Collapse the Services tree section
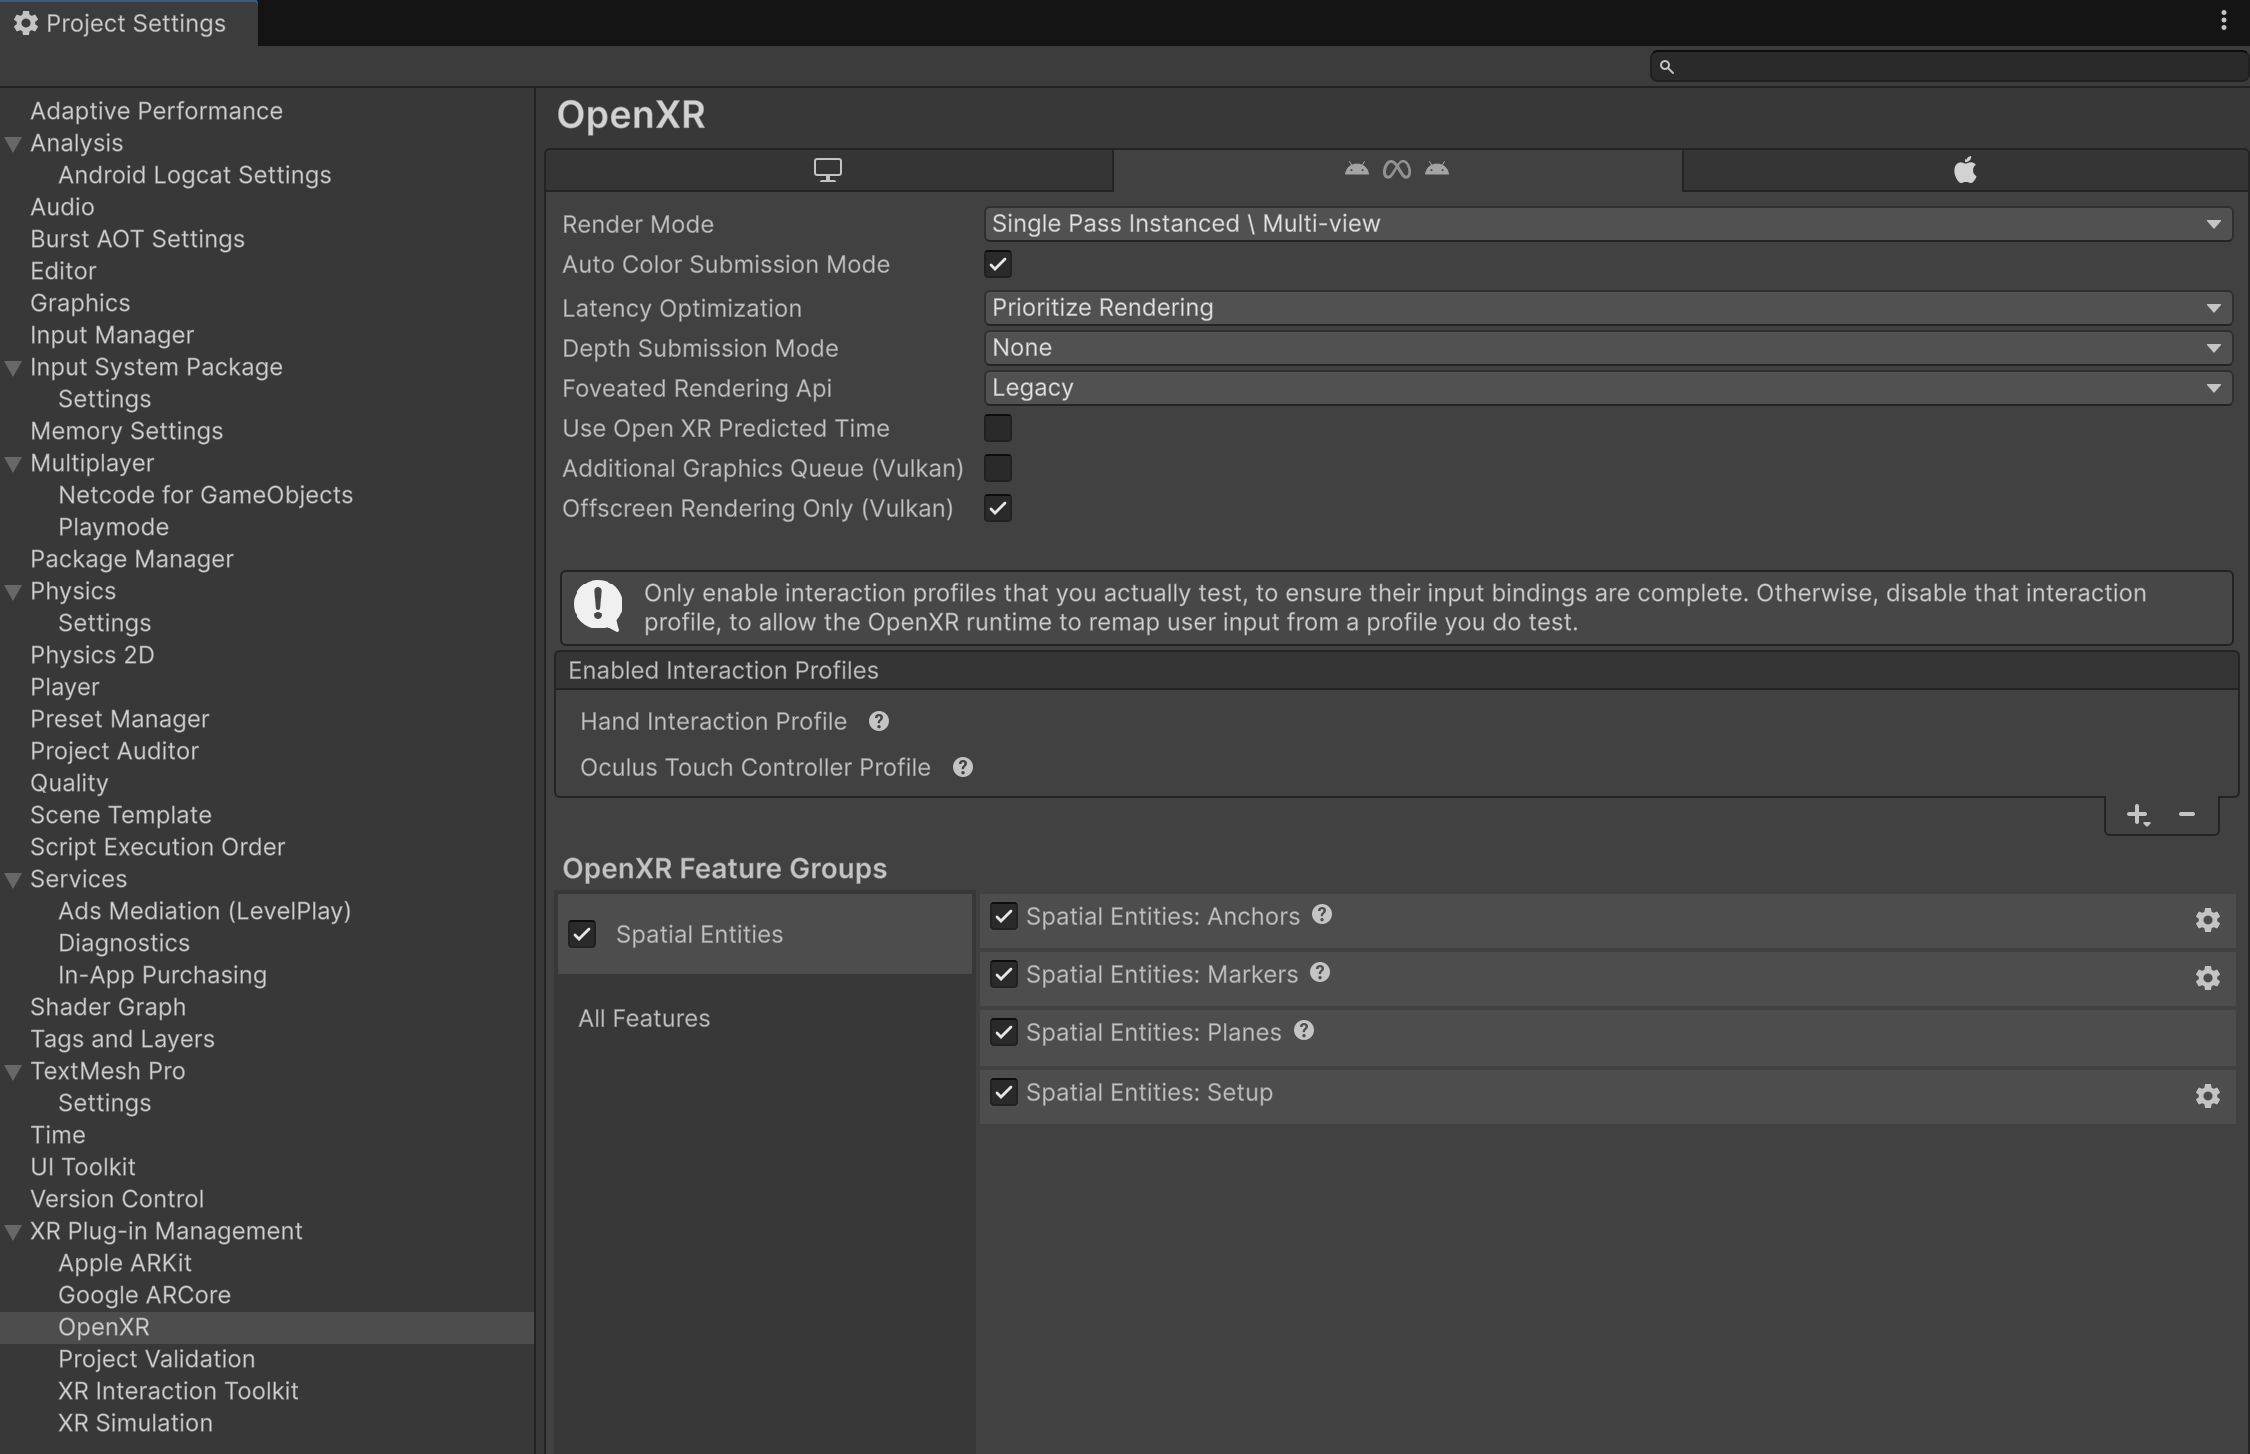The width and height of the screenshot is (2250, 1454). (x=14, y=880)
